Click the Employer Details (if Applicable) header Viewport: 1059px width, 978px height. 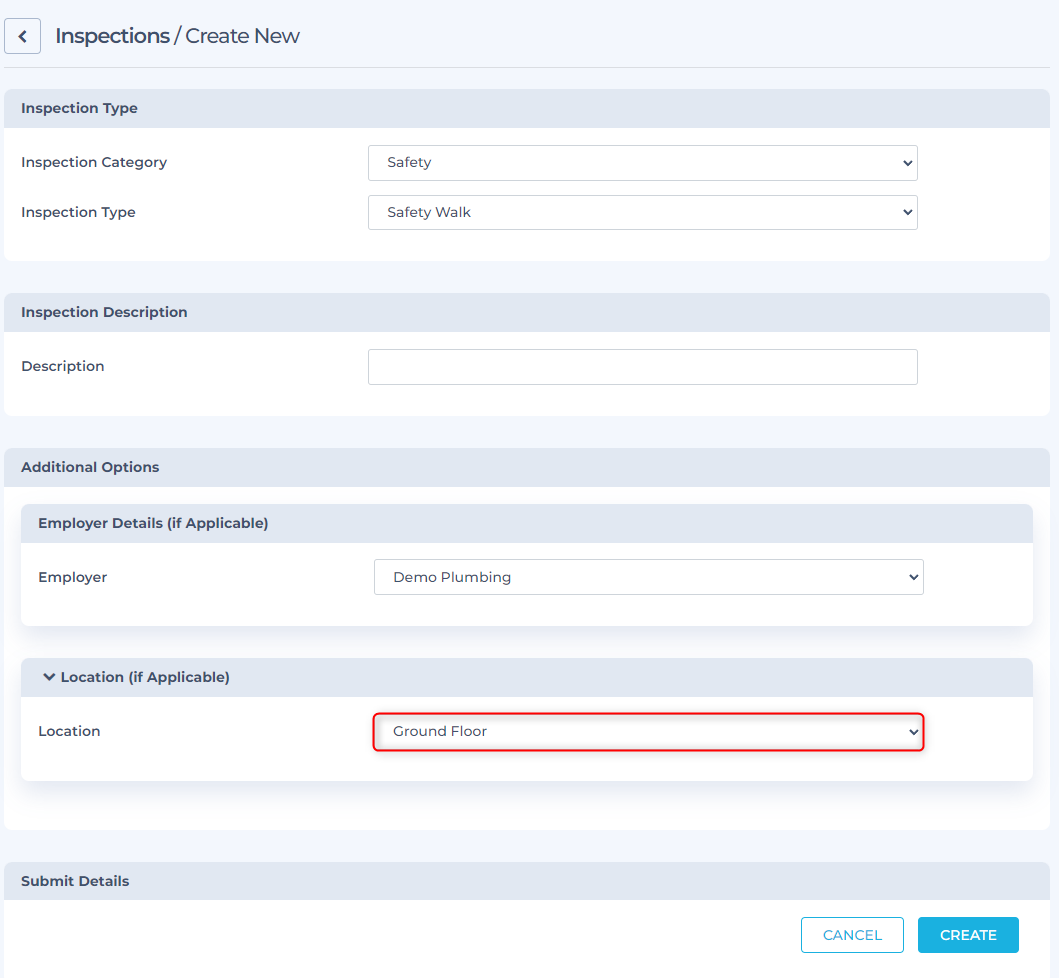(x=153, y=523)
